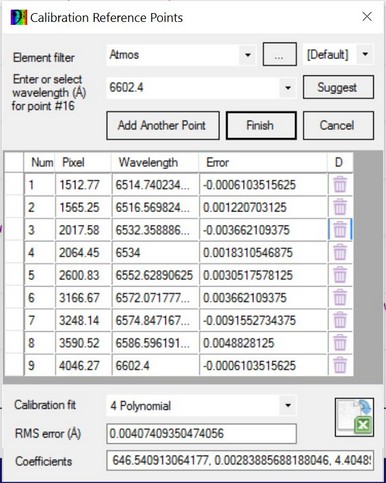Click the application logo in title bar

pos(19,17)
